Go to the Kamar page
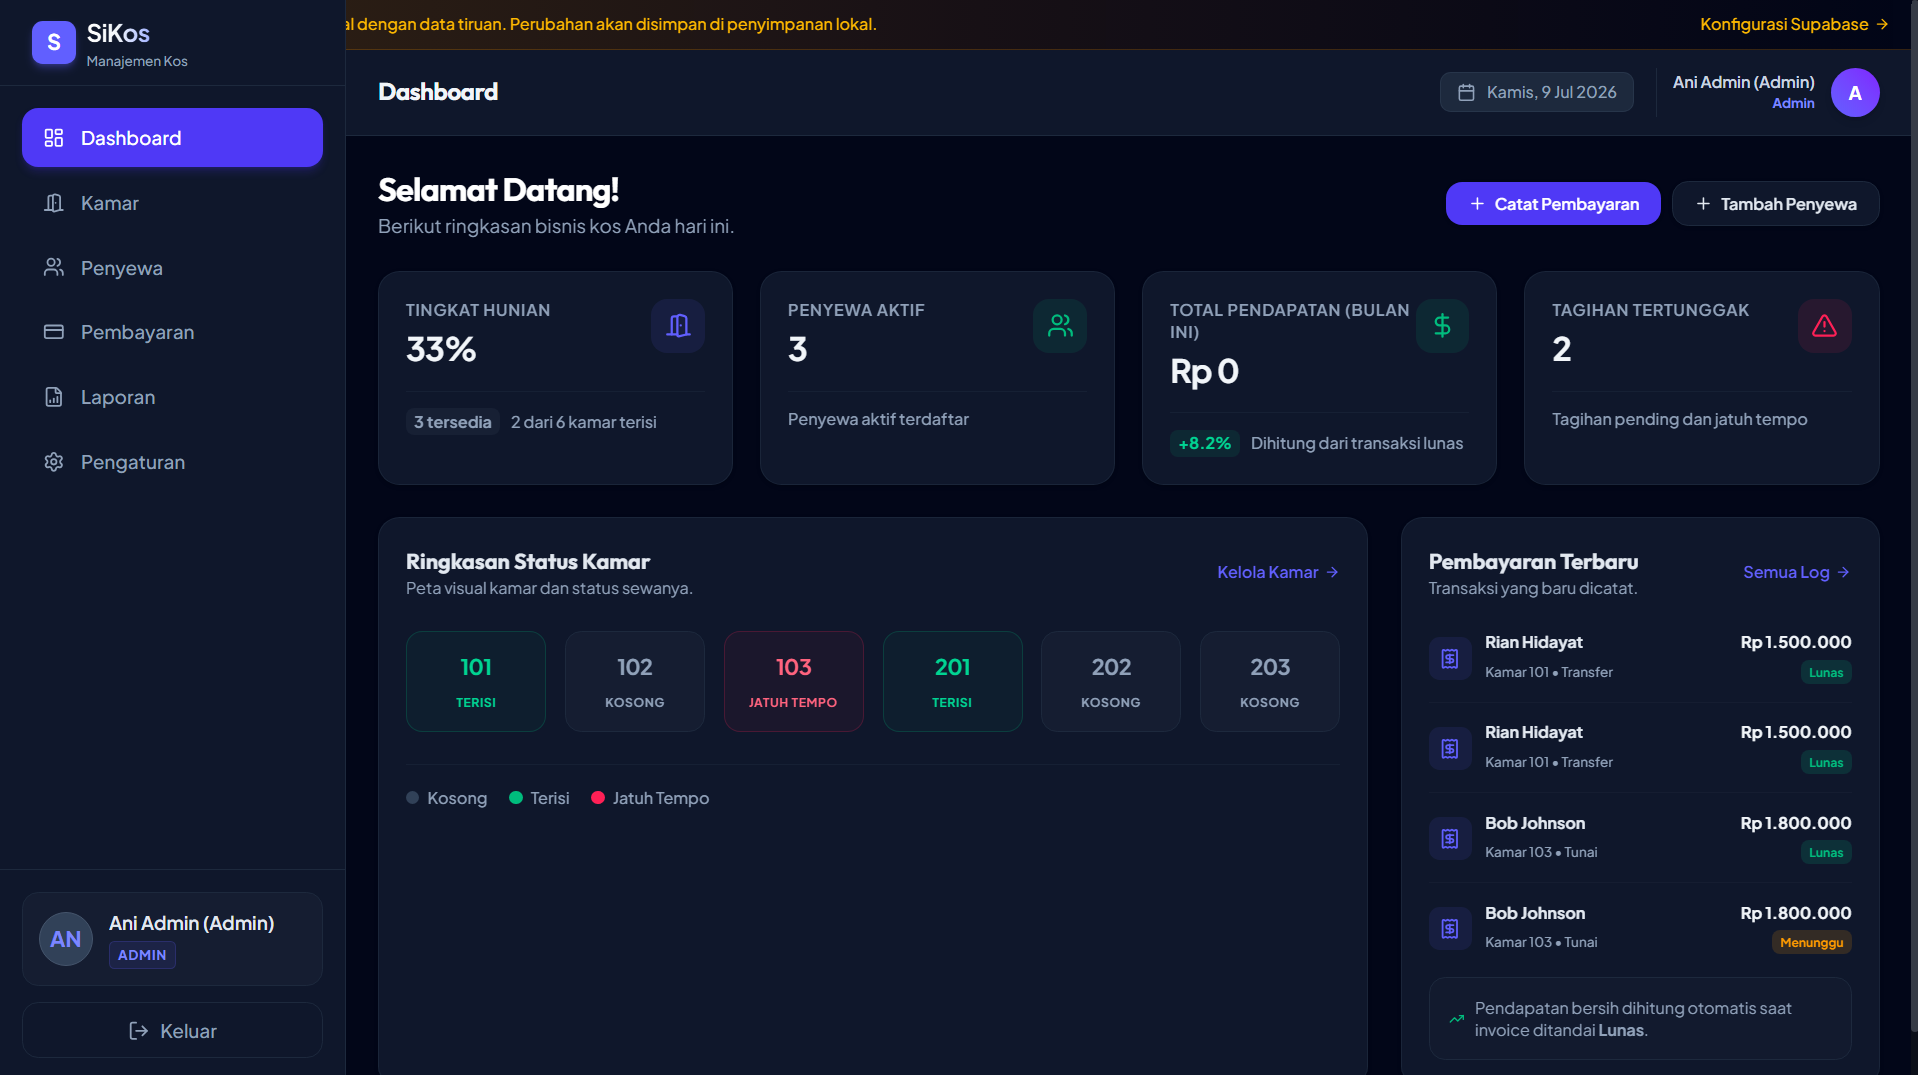Viewport: 1918px width, 1075px height. point(172,203)
